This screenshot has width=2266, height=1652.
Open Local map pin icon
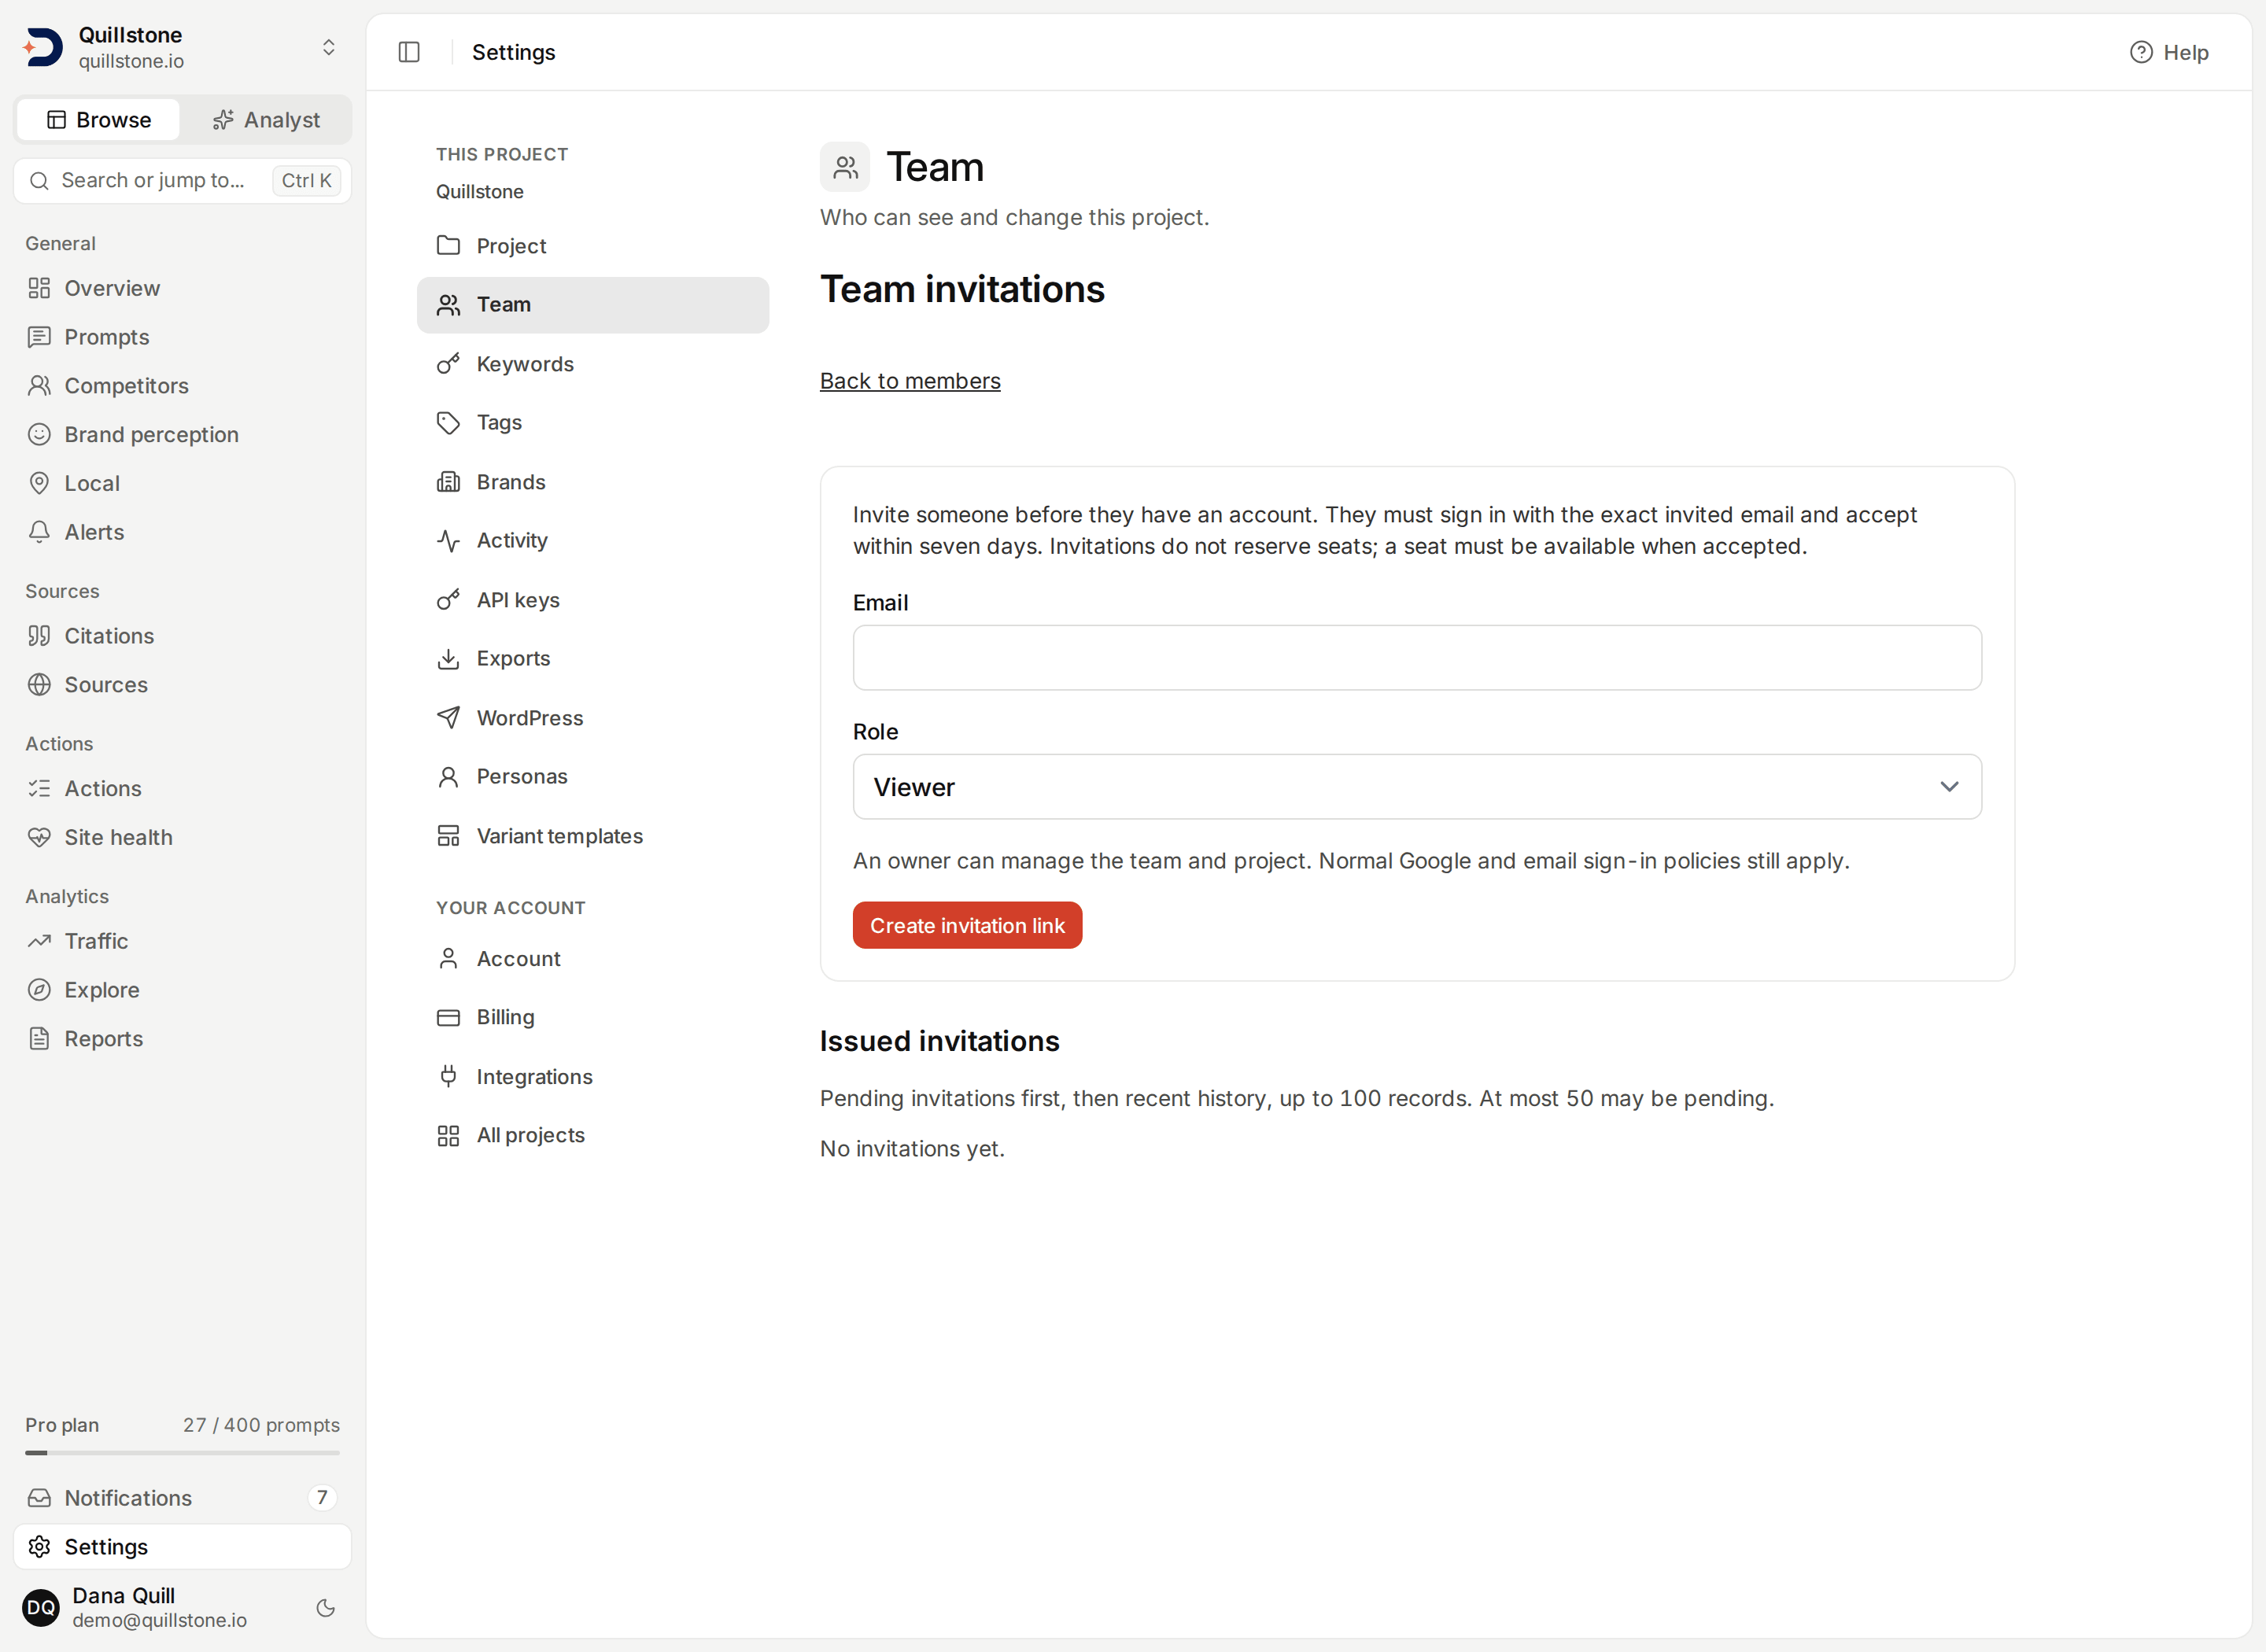pos(39,483)
